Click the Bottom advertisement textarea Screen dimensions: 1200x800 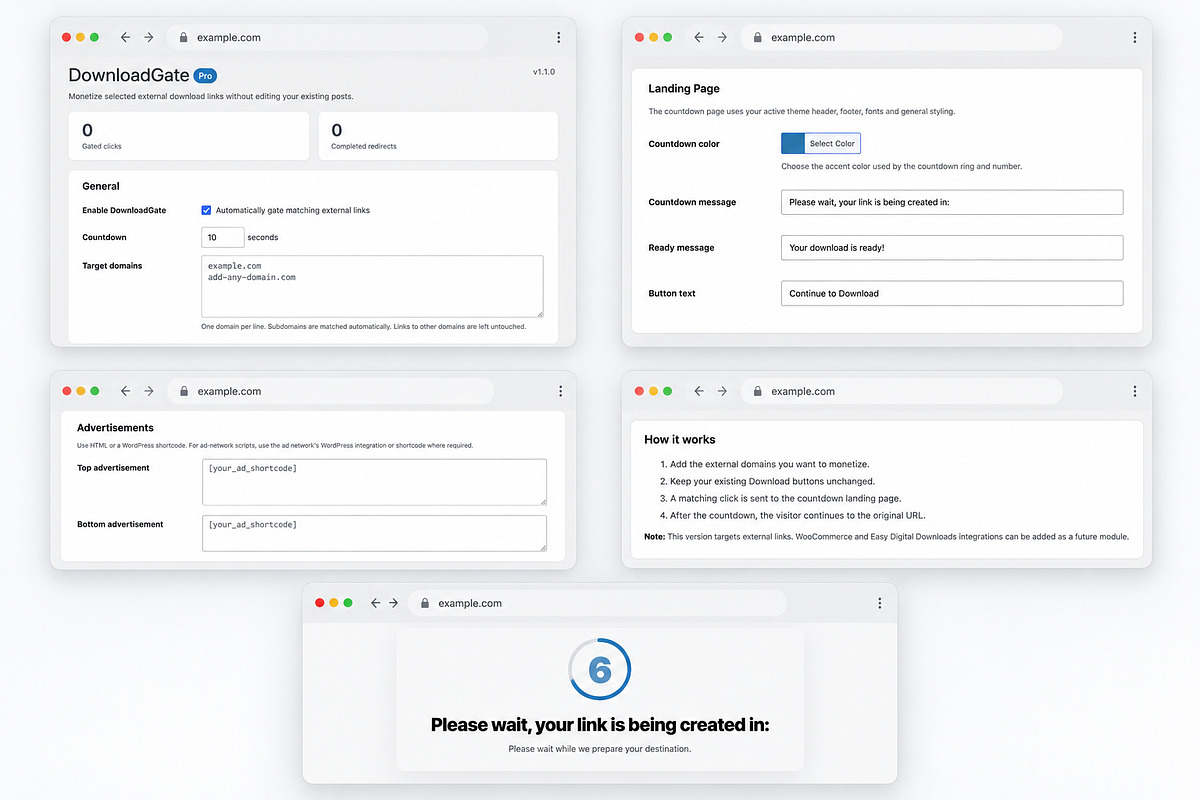[x=374, y=533]
